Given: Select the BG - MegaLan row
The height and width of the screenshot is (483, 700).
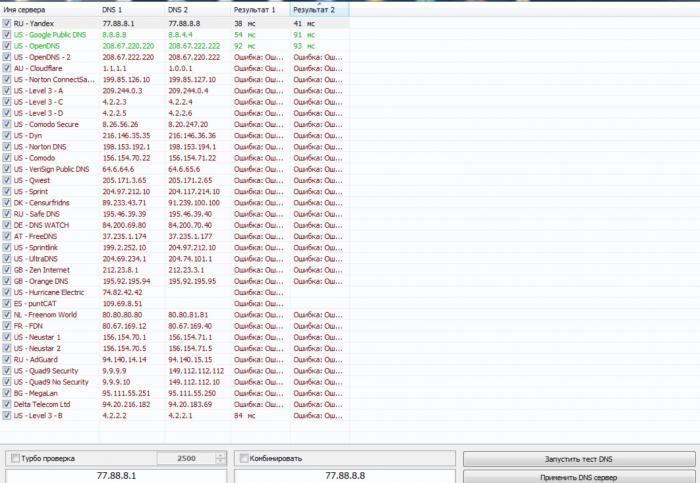Looking at the screenshot, I should (175, 393).
